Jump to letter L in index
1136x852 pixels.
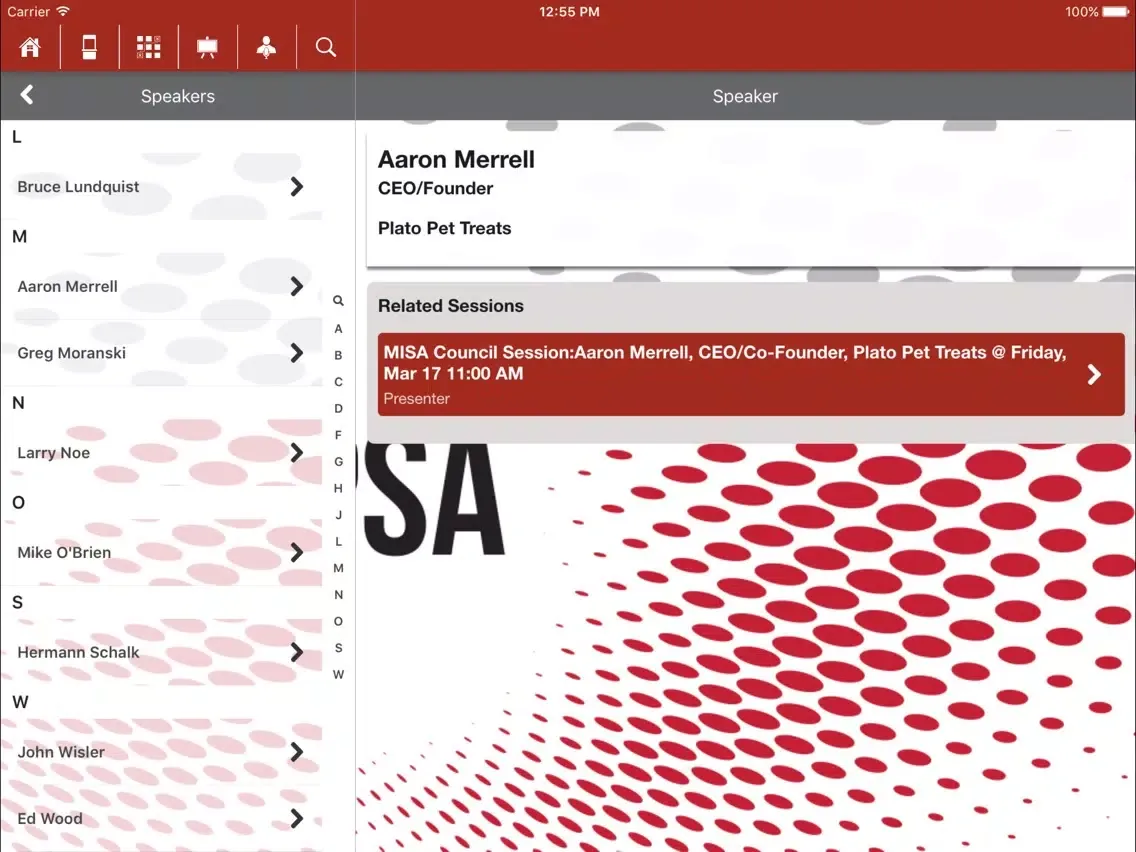(x=338, y=542)
